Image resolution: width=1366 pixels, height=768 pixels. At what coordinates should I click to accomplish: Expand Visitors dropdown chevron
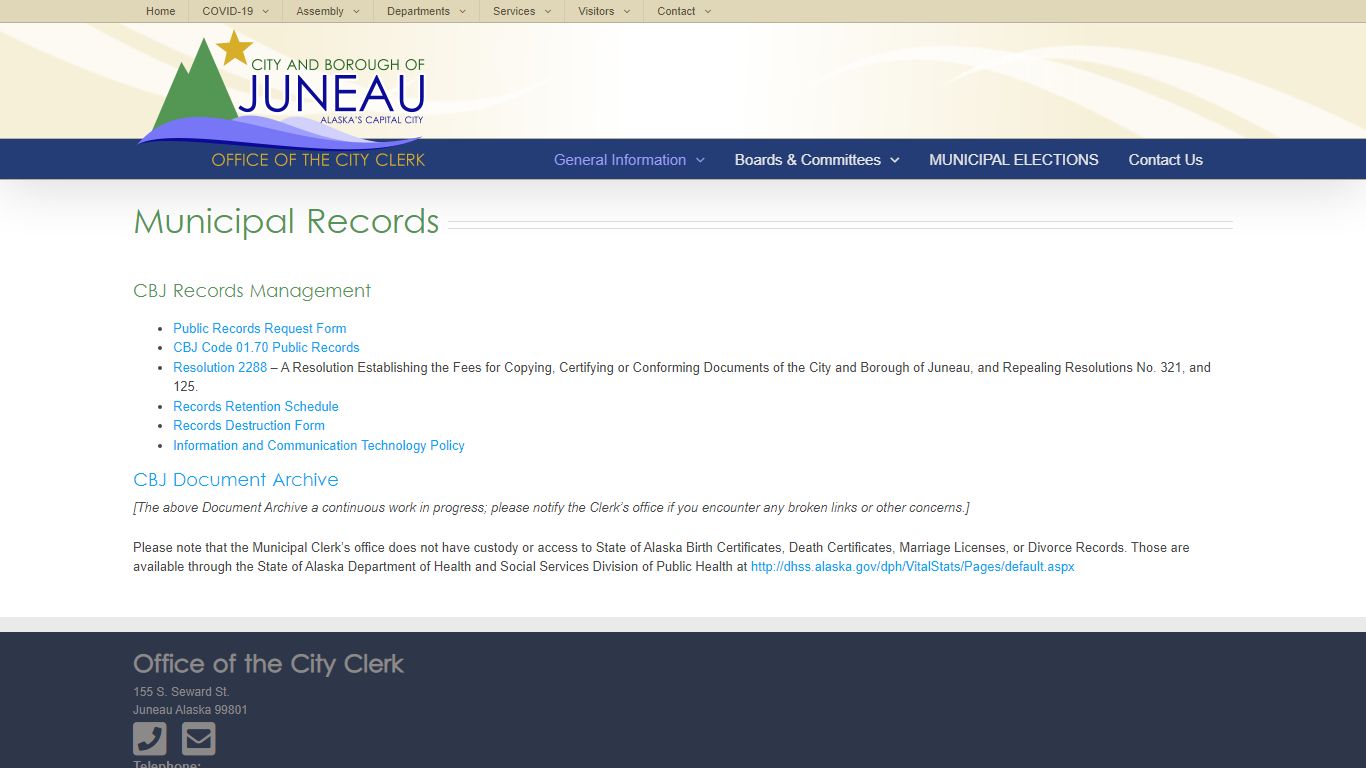[627, 12]
